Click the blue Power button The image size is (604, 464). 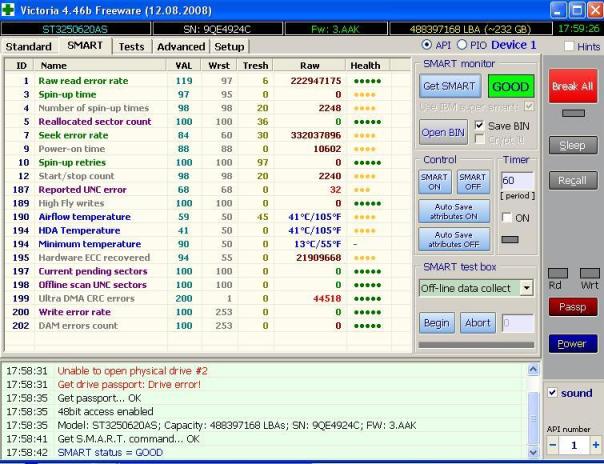point(572,344)
